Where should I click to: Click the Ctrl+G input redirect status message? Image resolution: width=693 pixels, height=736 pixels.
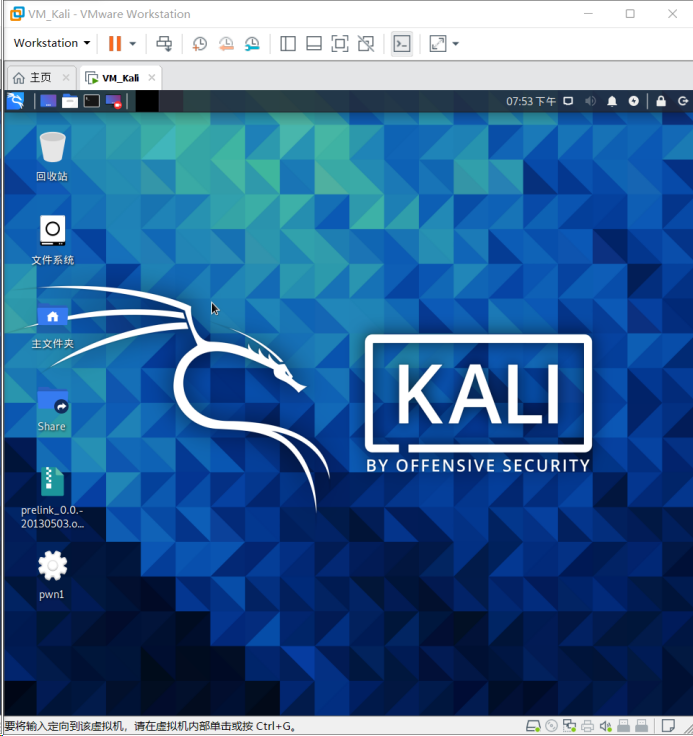[150, 726]
